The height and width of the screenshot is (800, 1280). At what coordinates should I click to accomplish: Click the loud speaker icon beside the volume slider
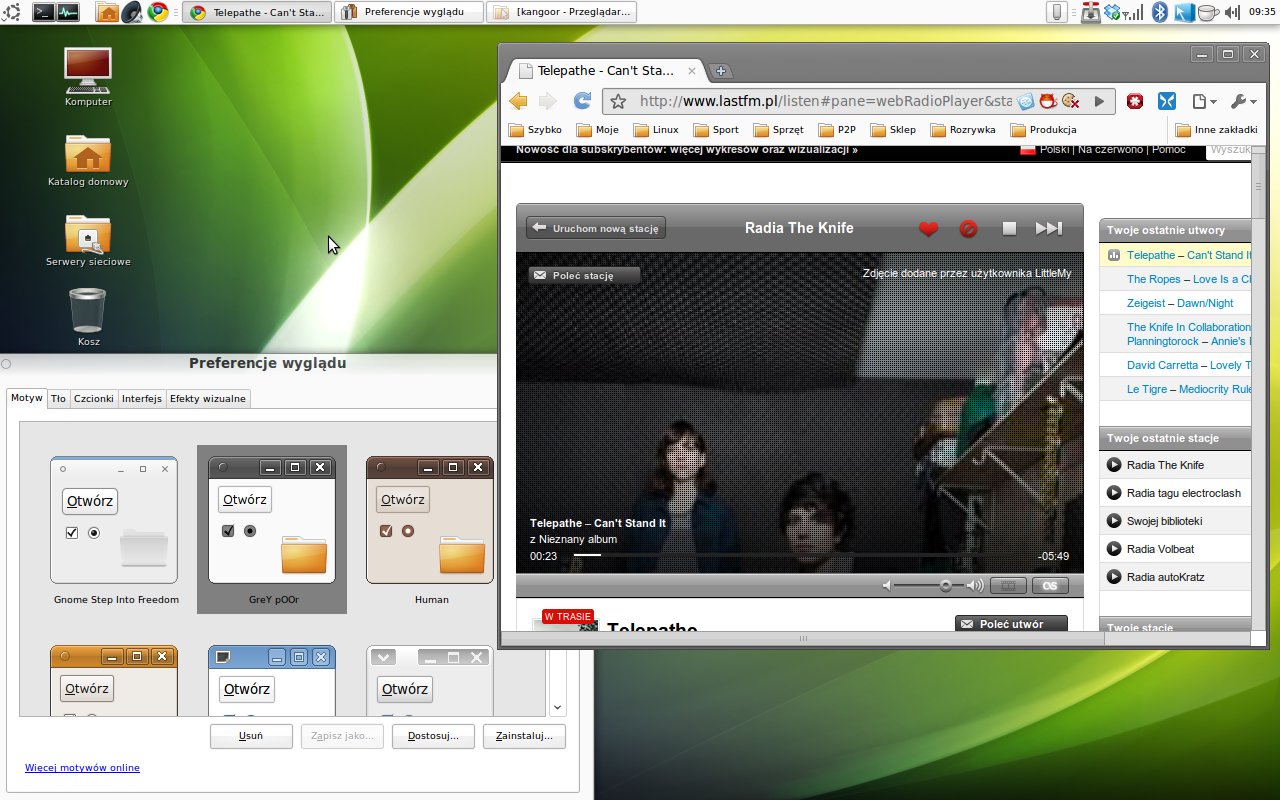[x=975, y=586]
